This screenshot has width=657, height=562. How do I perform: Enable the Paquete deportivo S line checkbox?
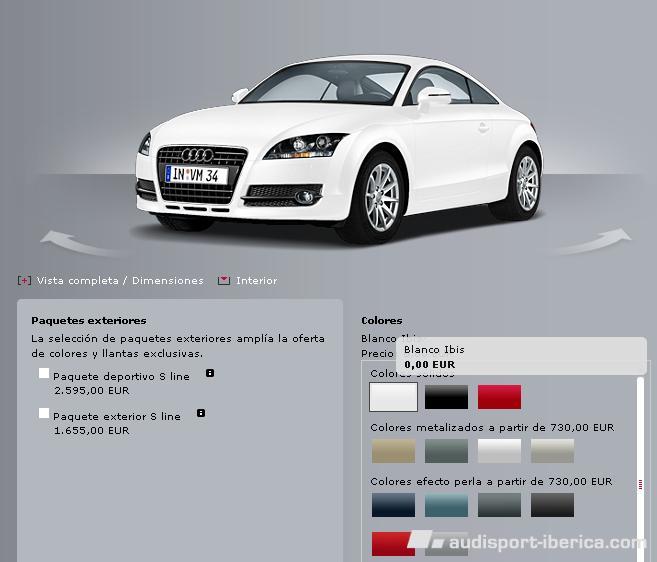44,373
